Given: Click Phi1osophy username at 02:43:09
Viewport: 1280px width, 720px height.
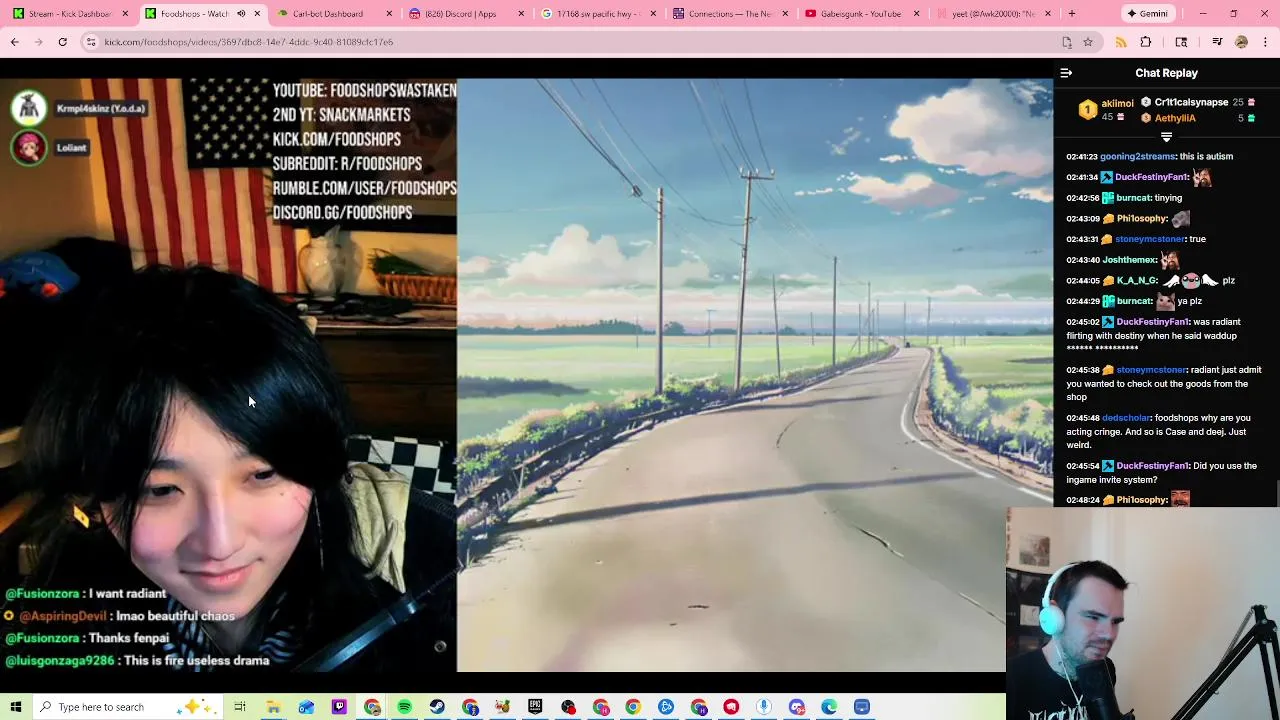Looking at the screenshot, I should pos(1142,219).
